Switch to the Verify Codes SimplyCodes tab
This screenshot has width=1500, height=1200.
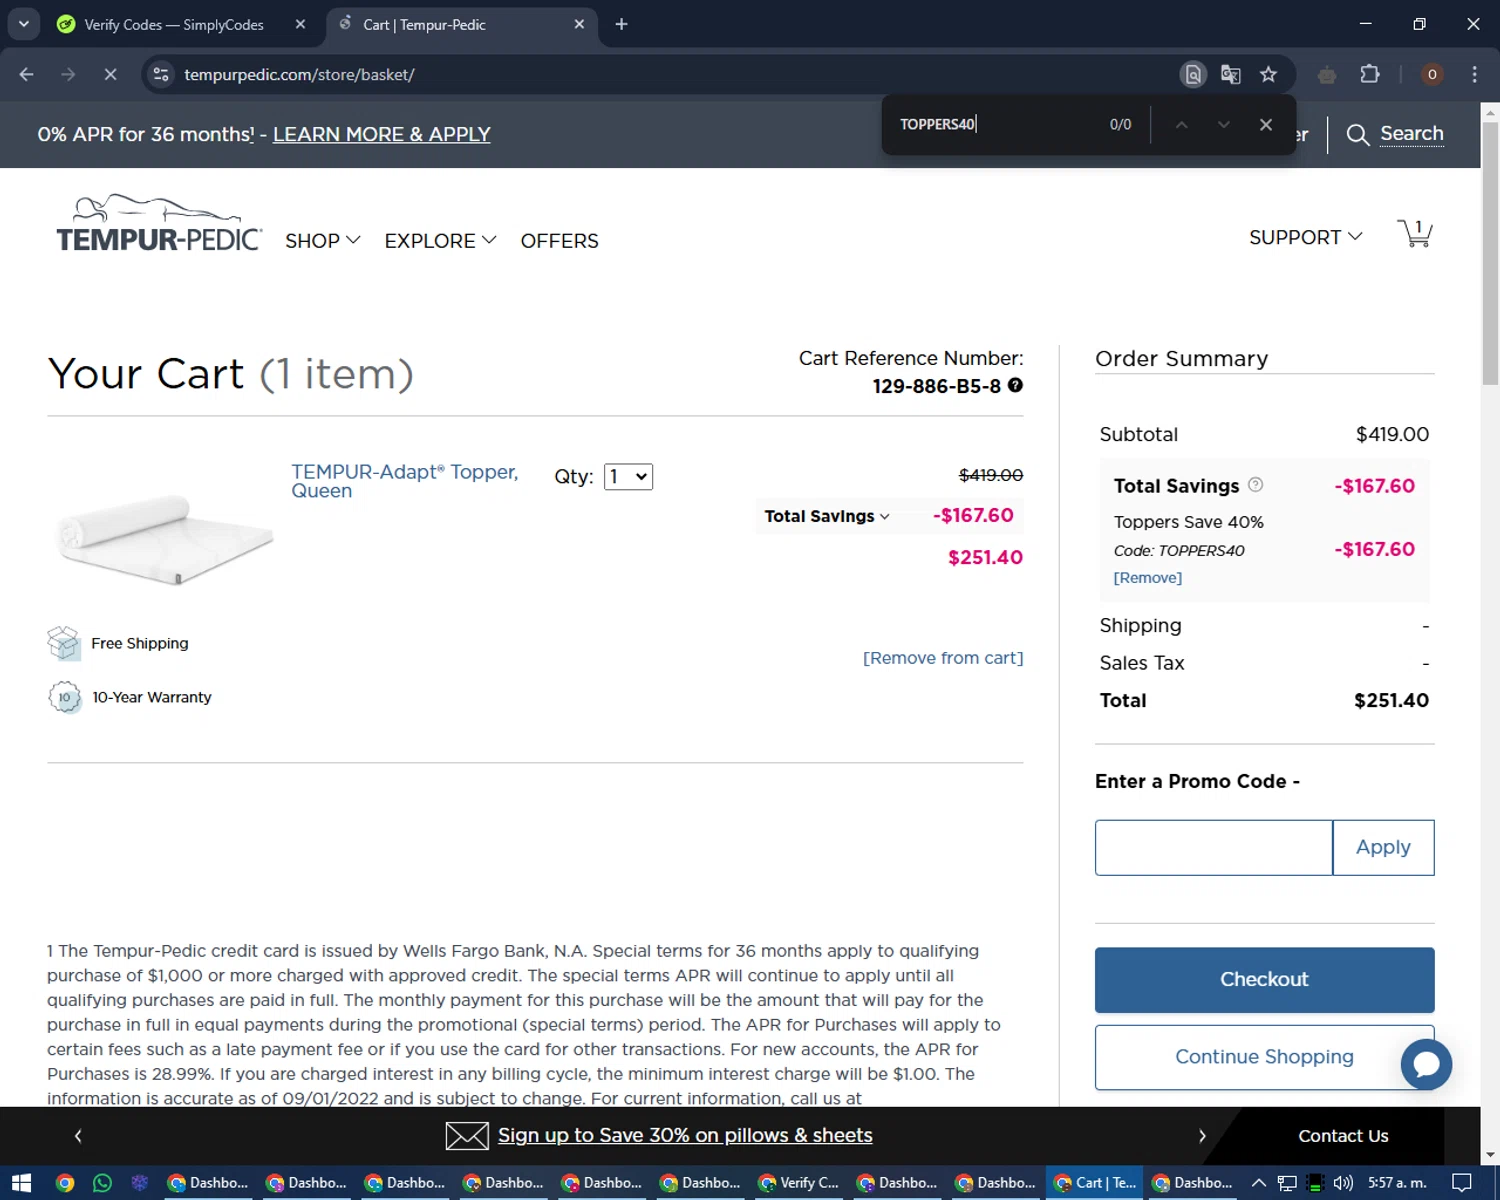click(x=173, y=25)
